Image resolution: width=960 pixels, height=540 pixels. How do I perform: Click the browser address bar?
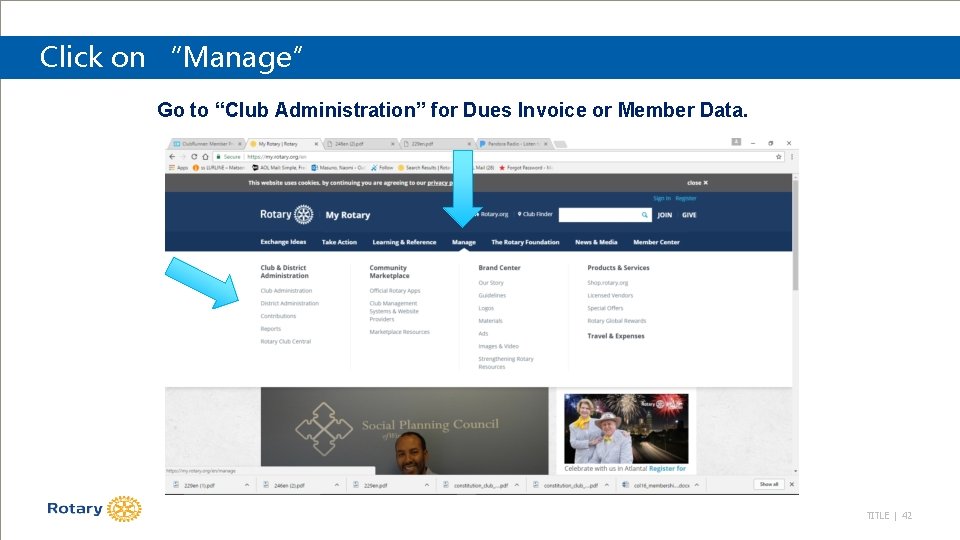pyautogui.click(x=493, y=157)
